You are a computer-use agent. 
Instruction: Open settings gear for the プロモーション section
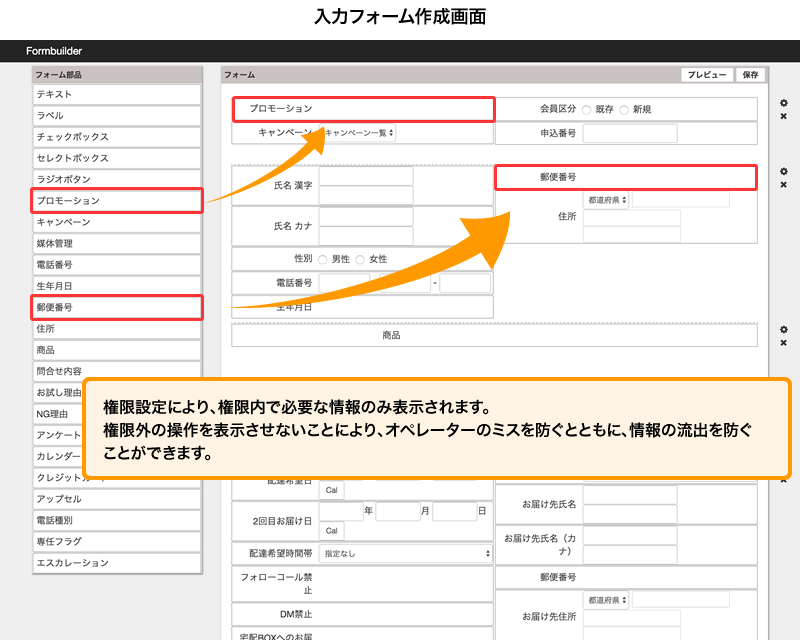point(783,104)
